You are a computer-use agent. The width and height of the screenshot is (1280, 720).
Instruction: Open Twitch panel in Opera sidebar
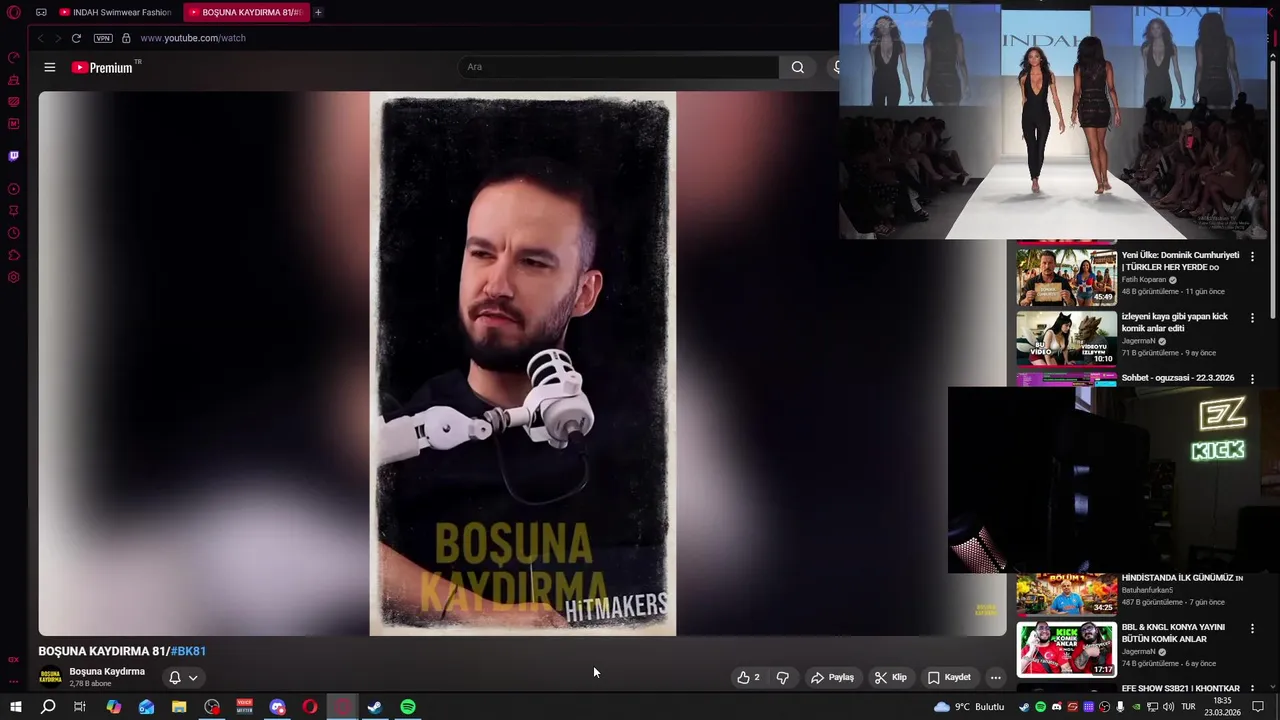click(14, 156)
